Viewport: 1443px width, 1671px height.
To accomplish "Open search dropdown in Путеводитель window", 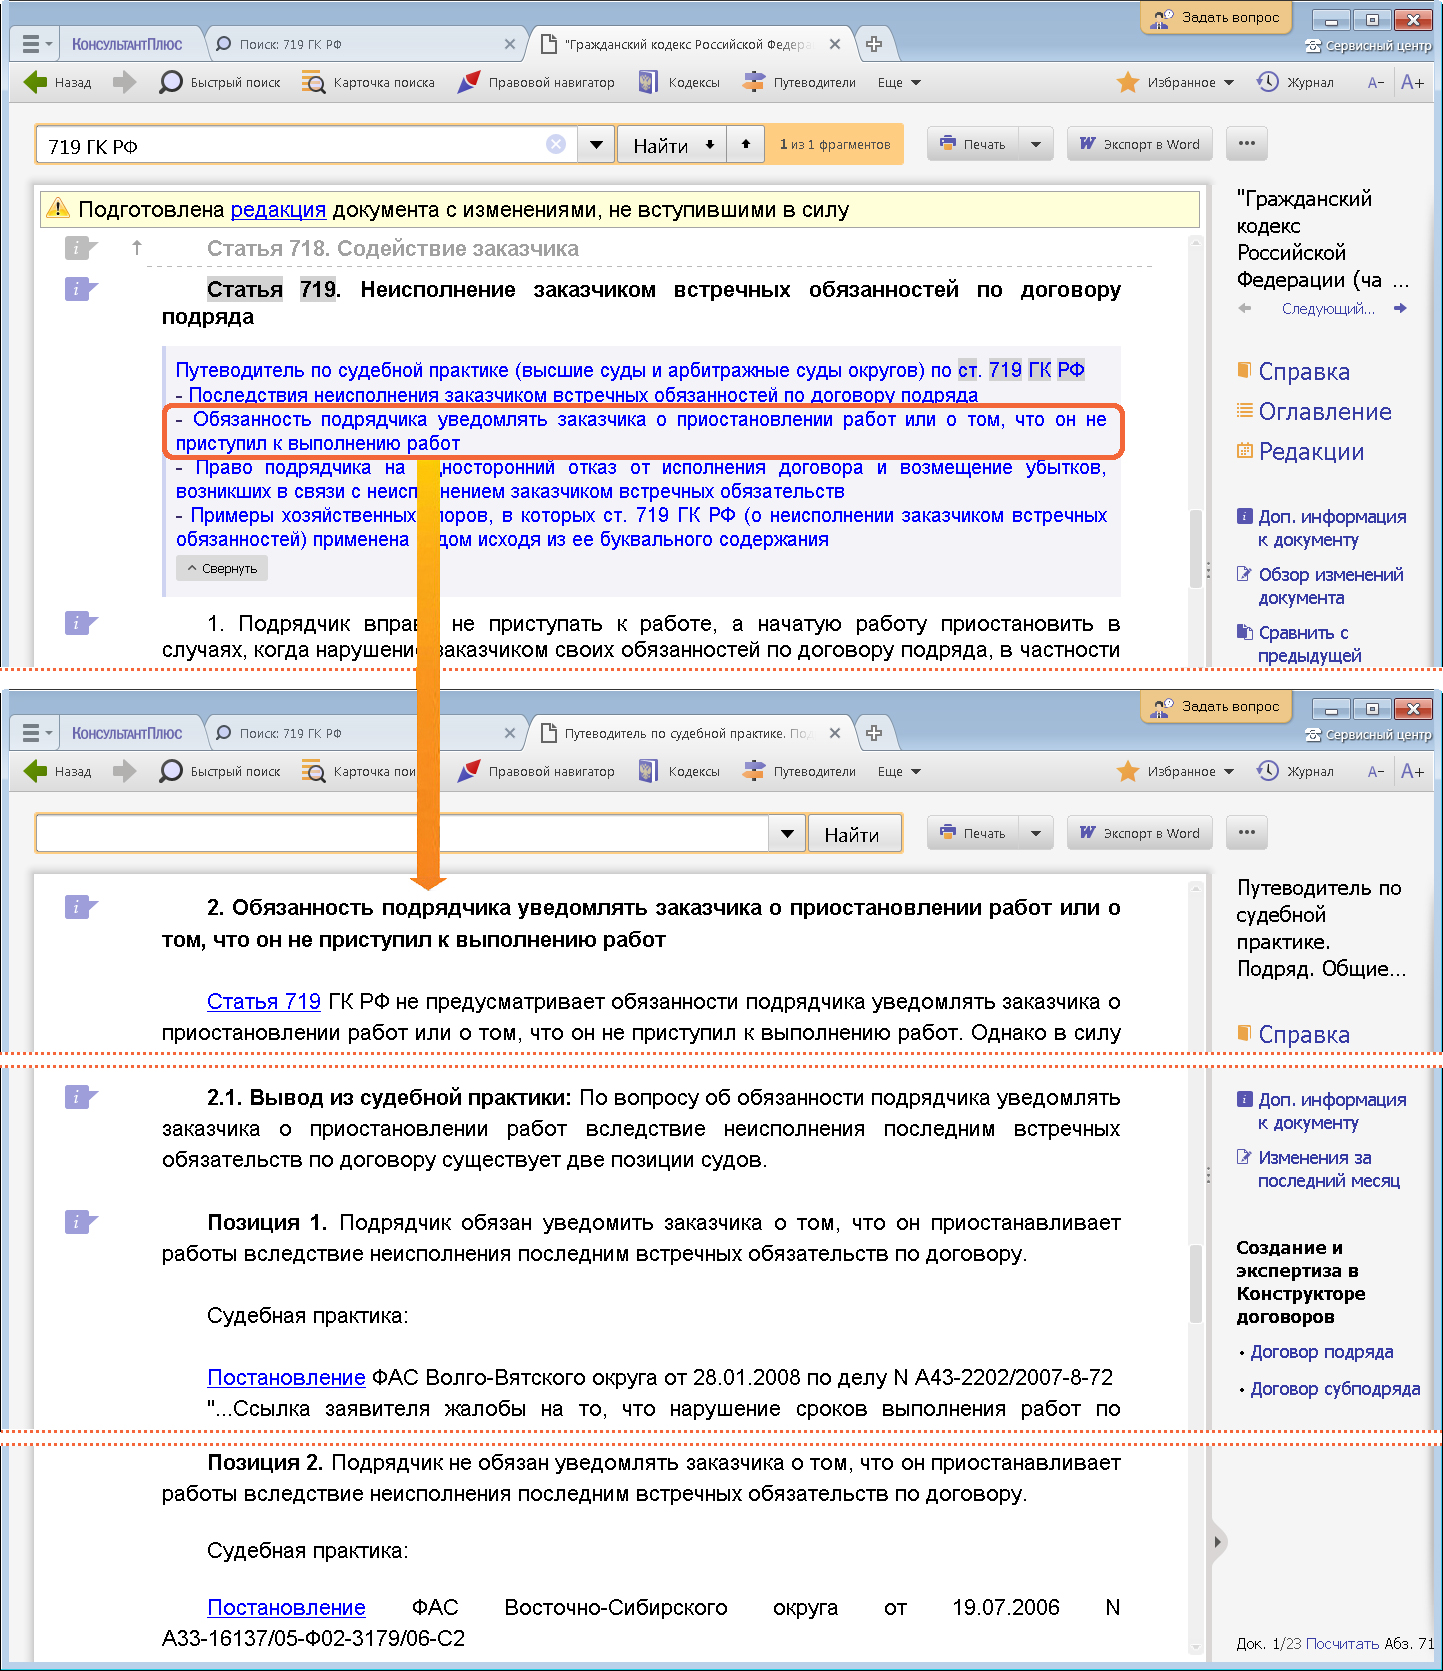I will pos(787,834).
